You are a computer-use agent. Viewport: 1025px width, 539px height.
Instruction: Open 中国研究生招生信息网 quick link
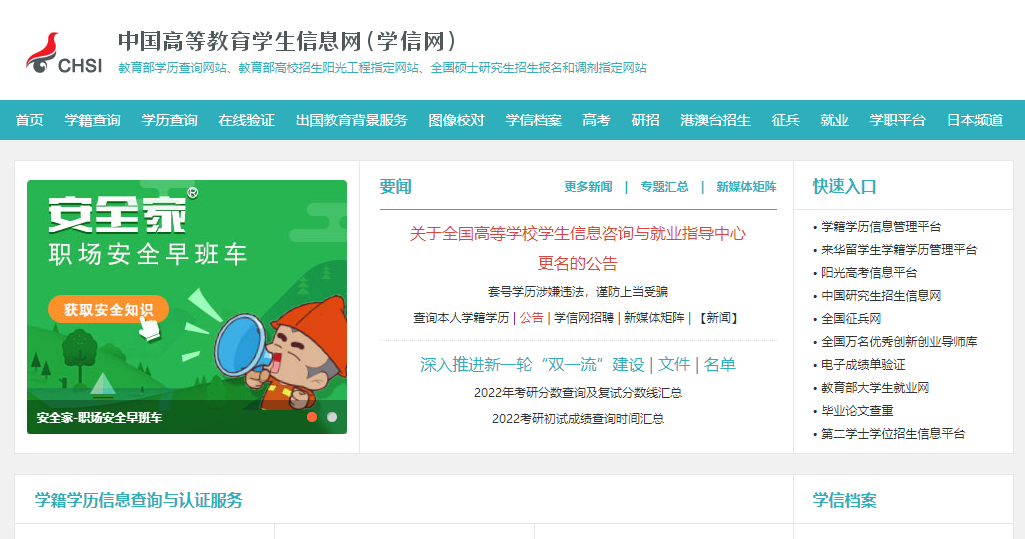click(881, 296)
